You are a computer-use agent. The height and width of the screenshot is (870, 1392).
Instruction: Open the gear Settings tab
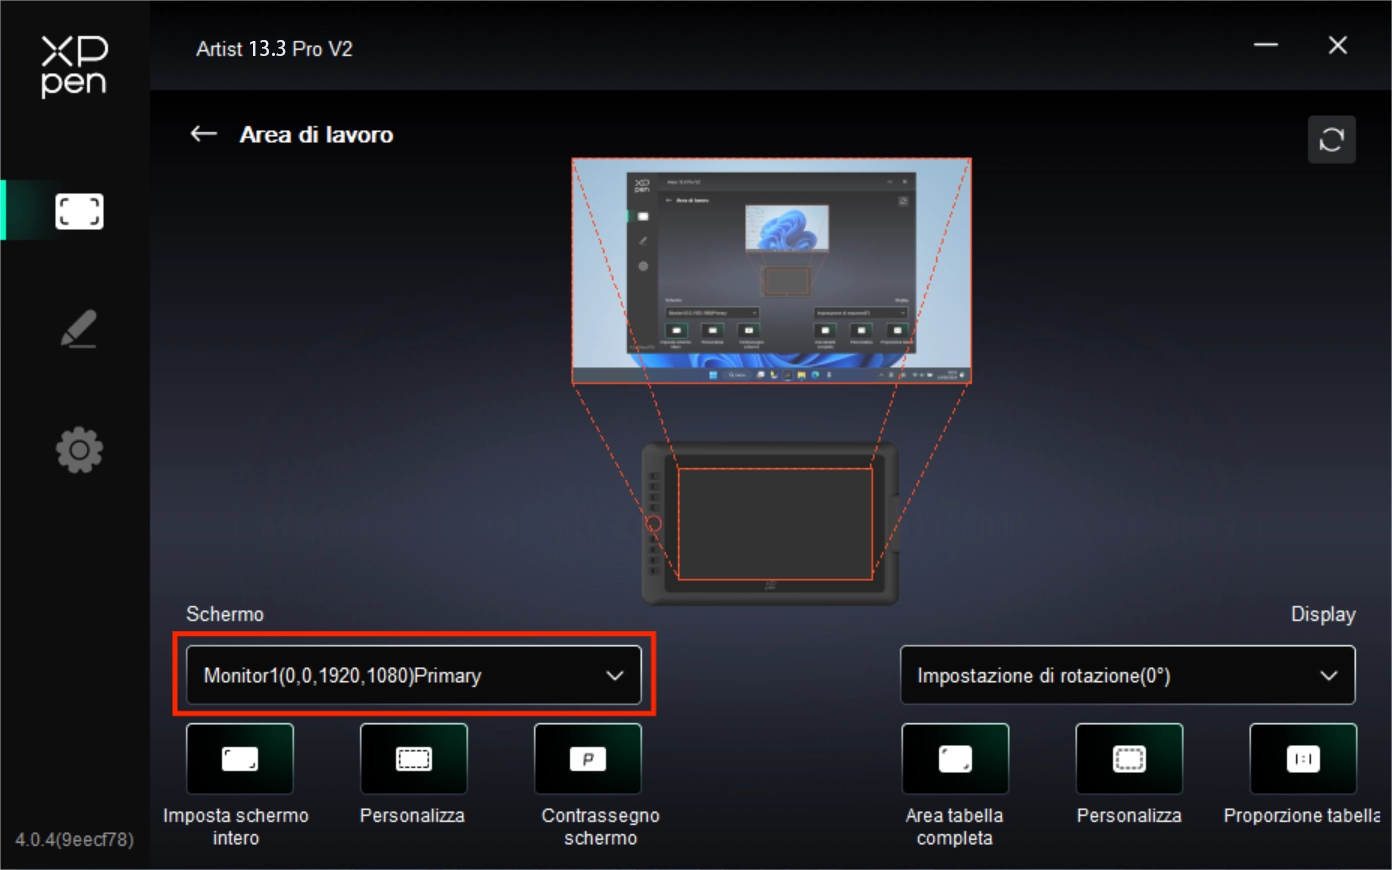tap(79, 450)
